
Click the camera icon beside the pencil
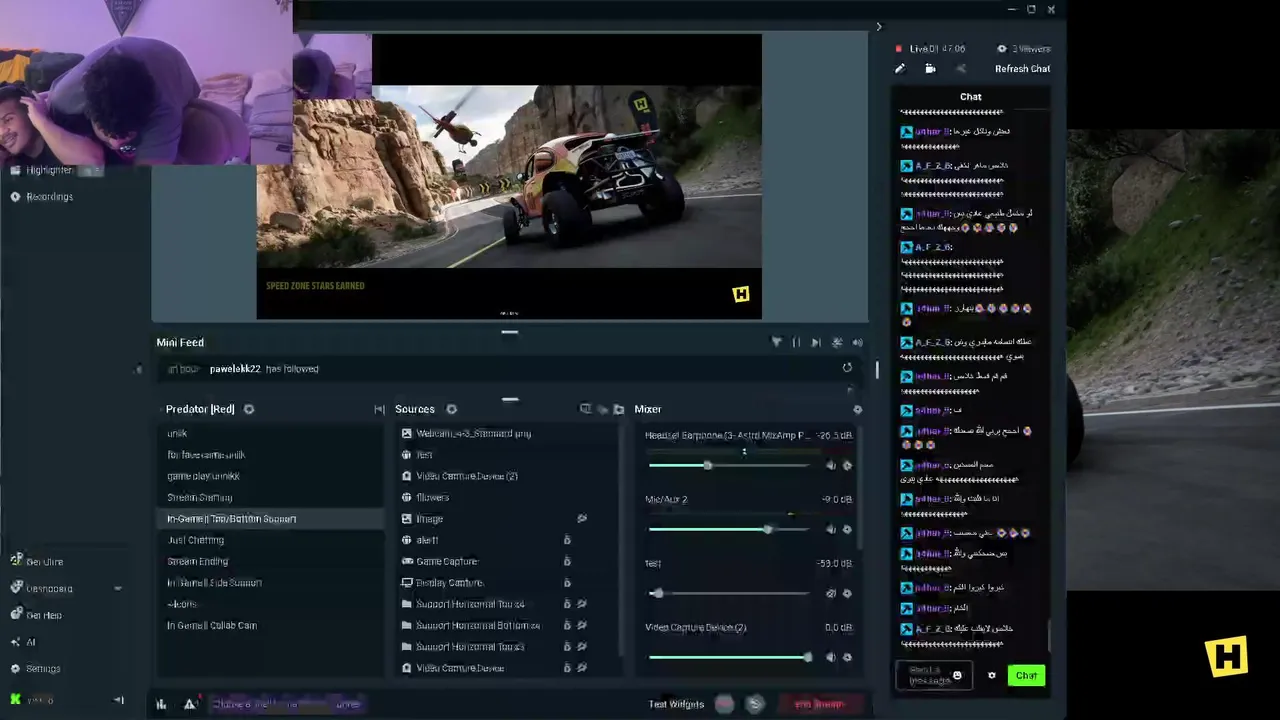coord(930,69)
